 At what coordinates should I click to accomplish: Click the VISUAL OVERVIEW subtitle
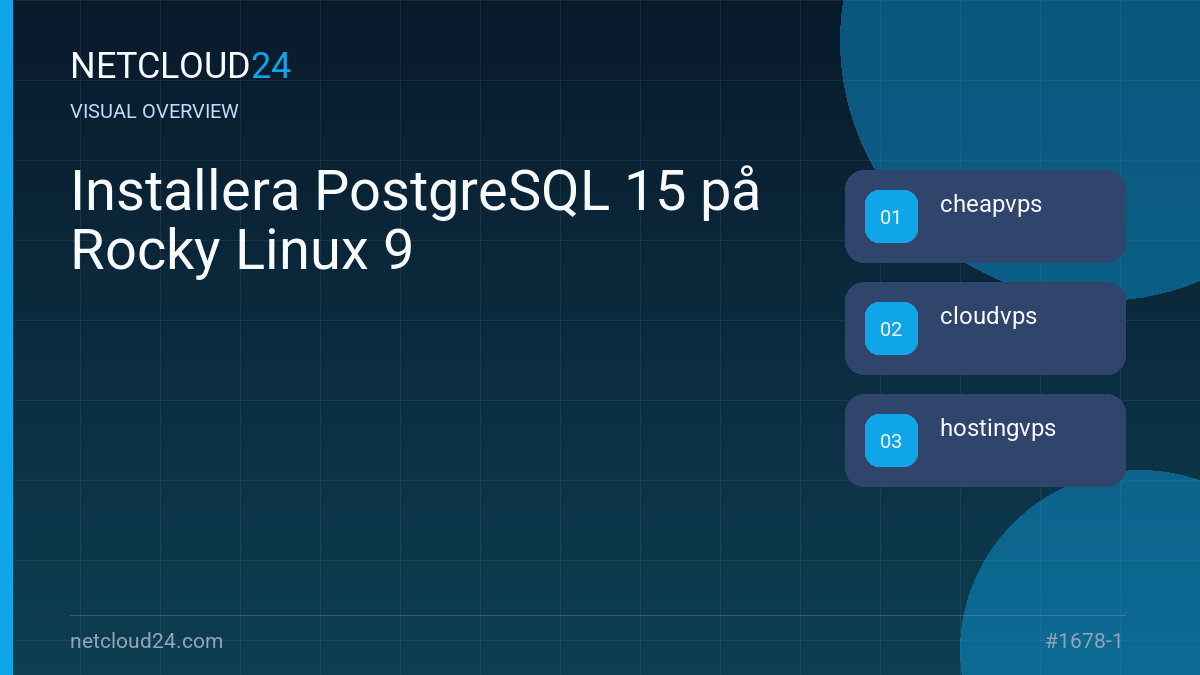click(x=155, y=111)
